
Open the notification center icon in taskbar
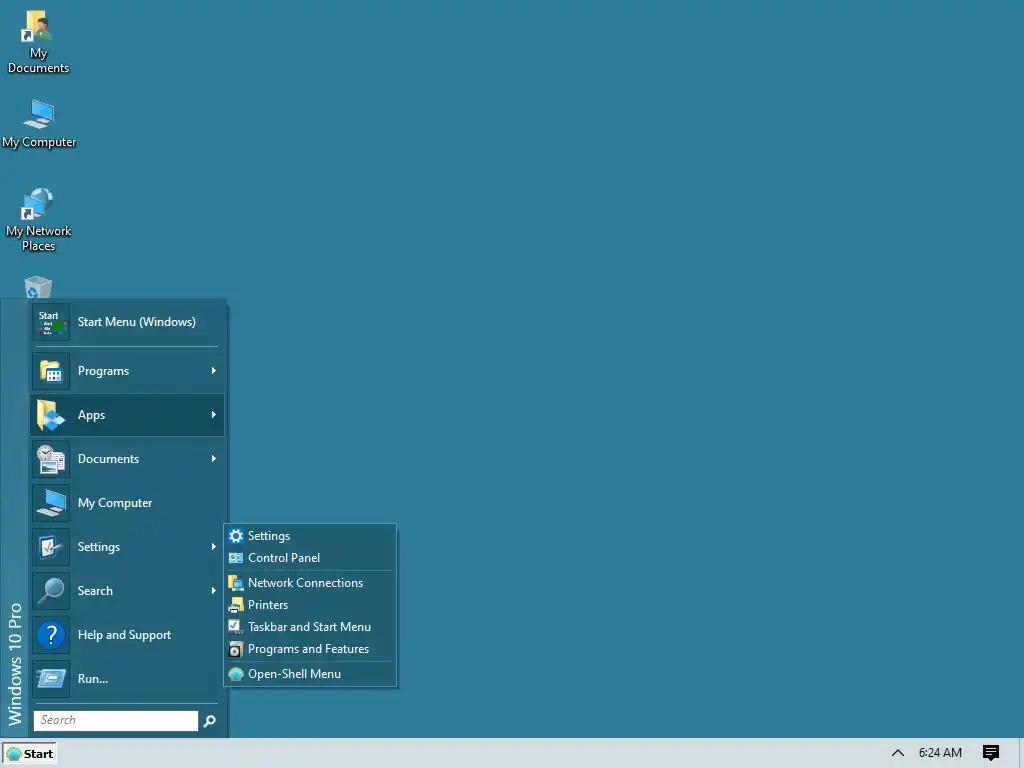tap(991, 753)
